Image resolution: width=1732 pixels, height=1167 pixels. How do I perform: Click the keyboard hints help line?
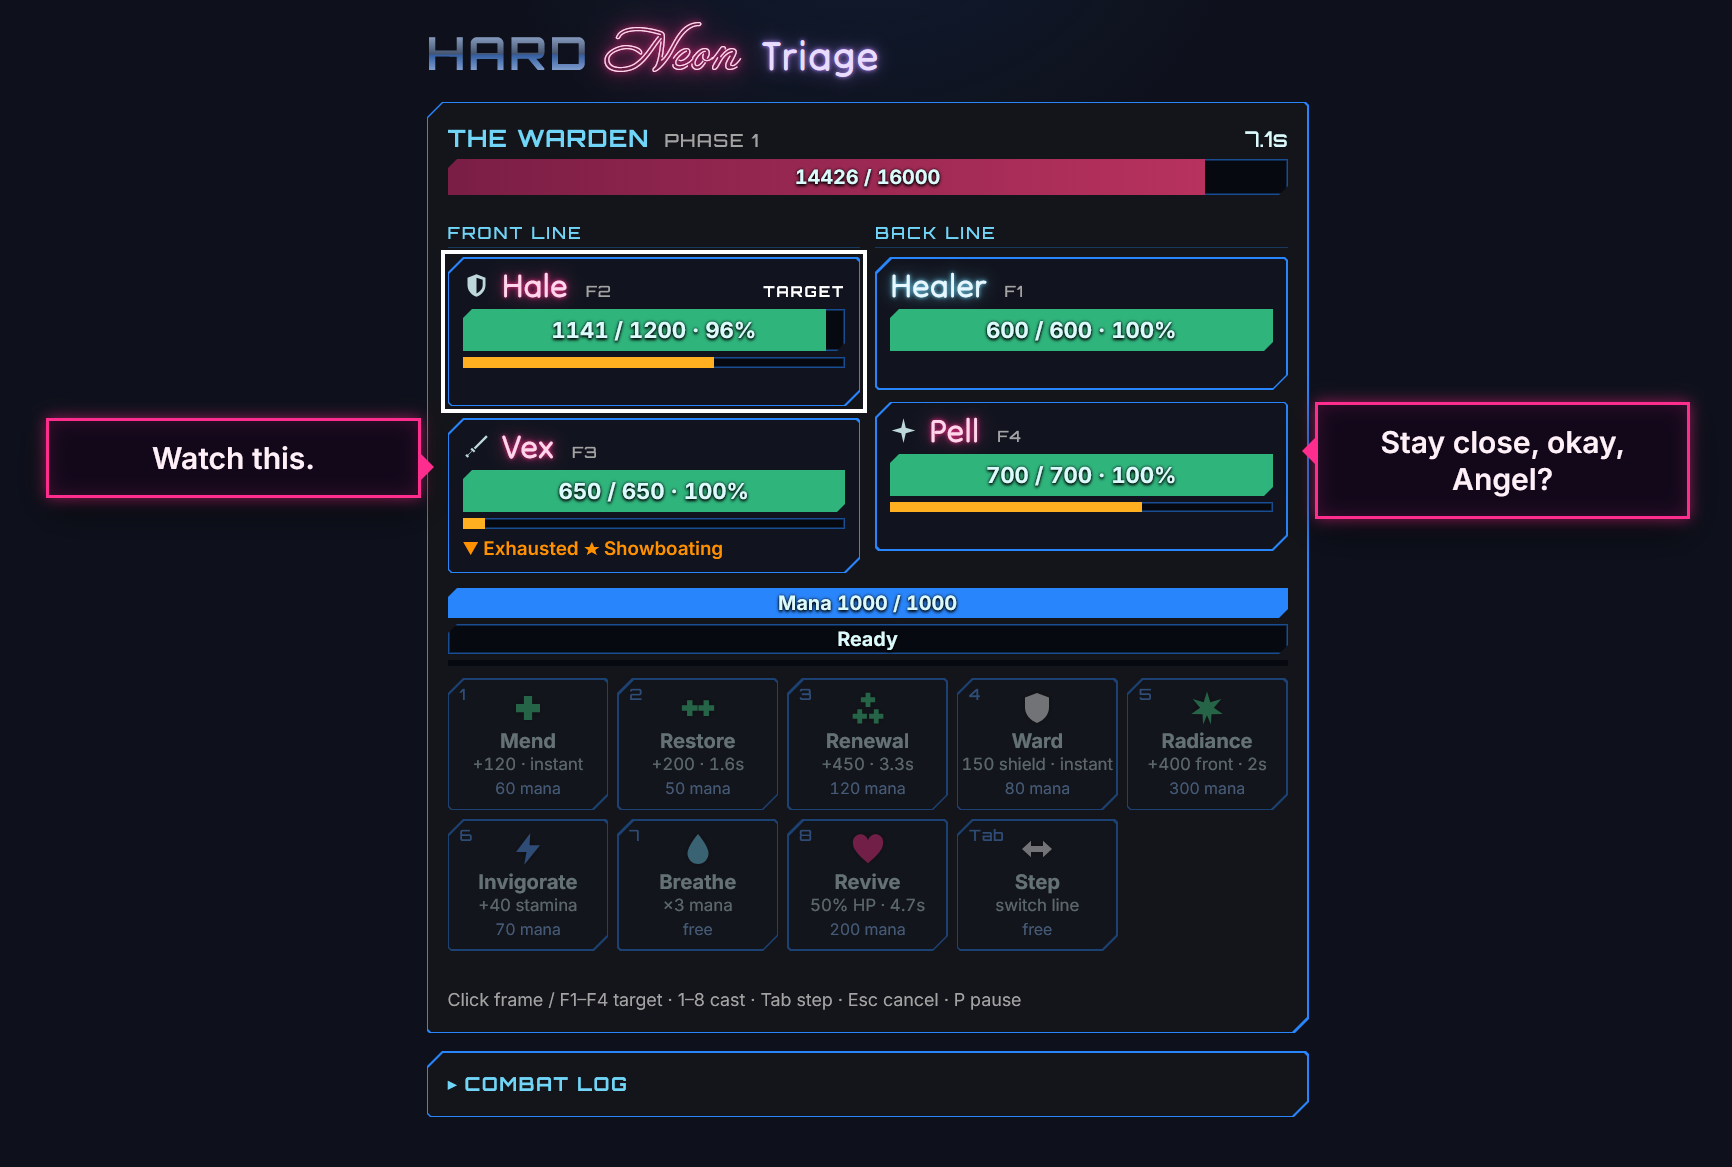pos(734,1000)
